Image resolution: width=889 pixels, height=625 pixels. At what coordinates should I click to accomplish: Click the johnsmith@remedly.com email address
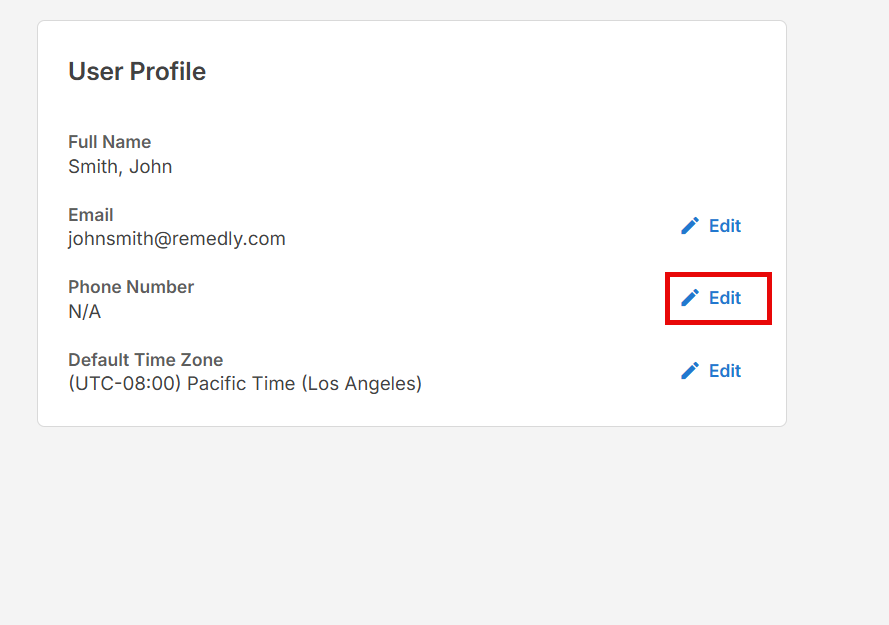coord(177,239)
